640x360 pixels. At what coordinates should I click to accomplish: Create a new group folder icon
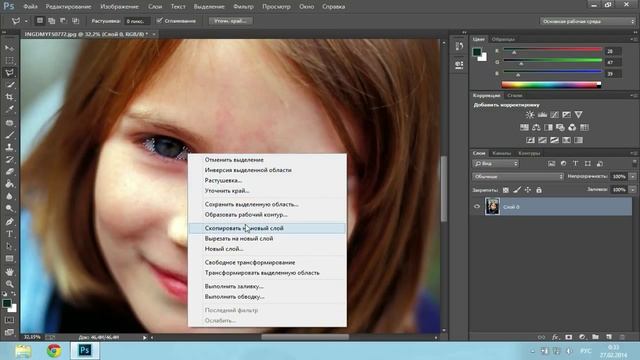click(596, 337)
